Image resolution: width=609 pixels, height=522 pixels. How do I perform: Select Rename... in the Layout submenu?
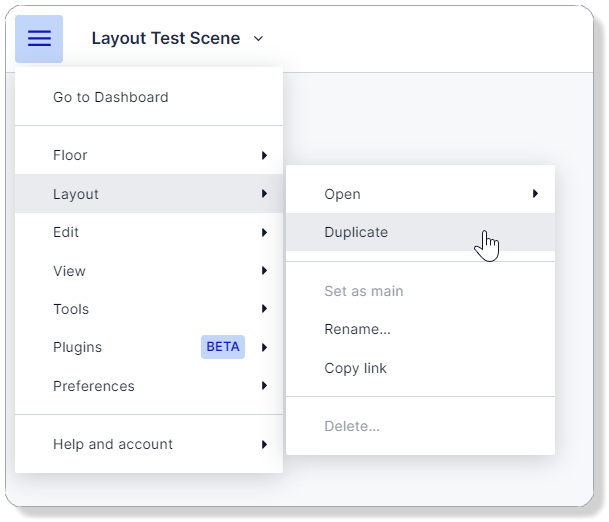point(357,329)
